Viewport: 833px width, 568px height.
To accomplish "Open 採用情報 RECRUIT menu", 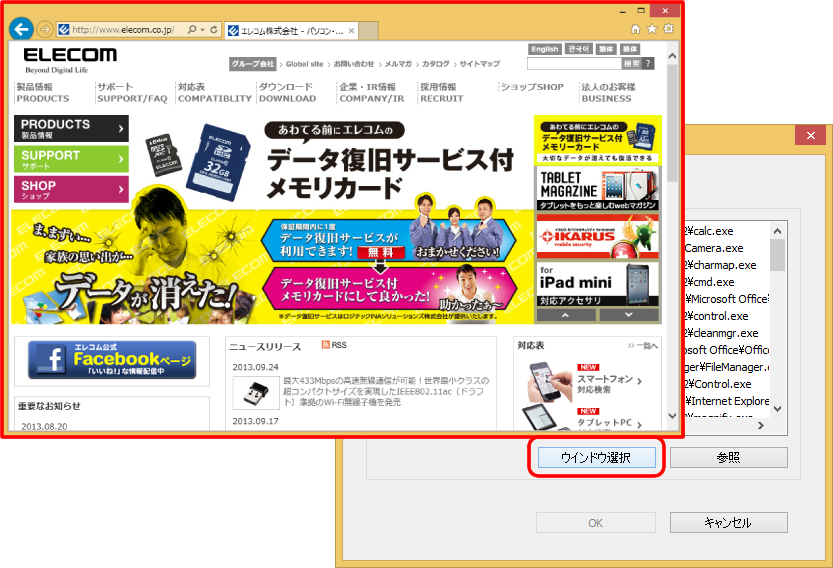I will (441, 92).
